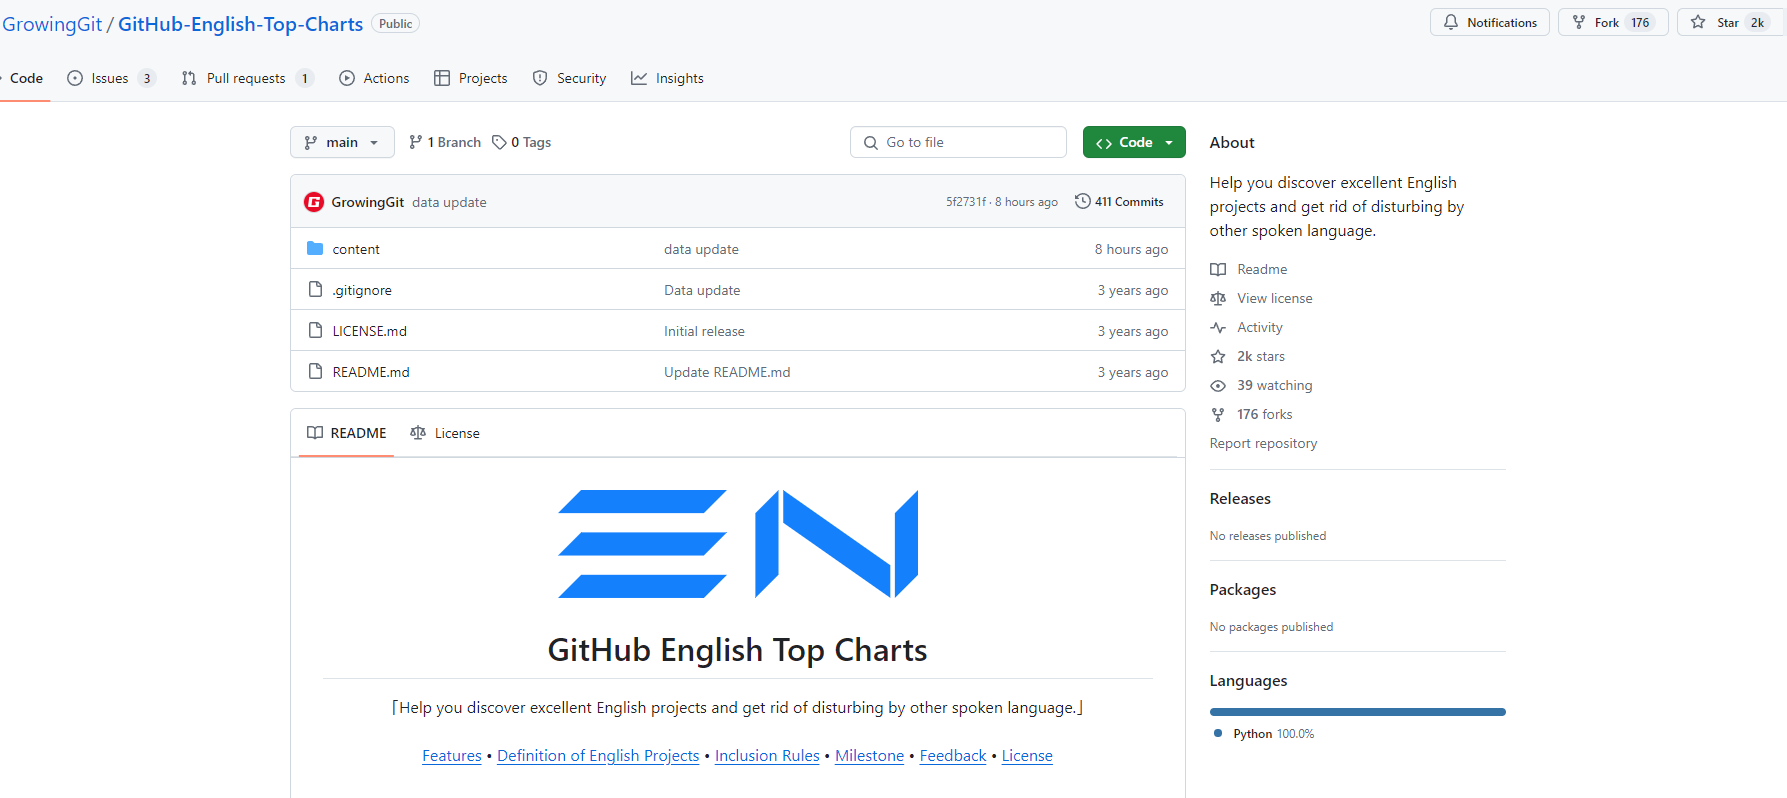
Task: Select the License tab in file viewer
Action: [x=445, y=433]
